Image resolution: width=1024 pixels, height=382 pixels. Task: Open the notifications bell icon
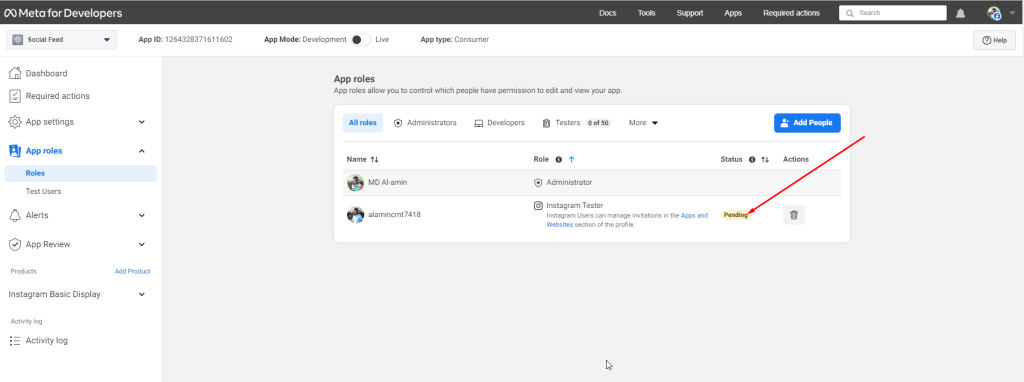[x=961, y=13]
